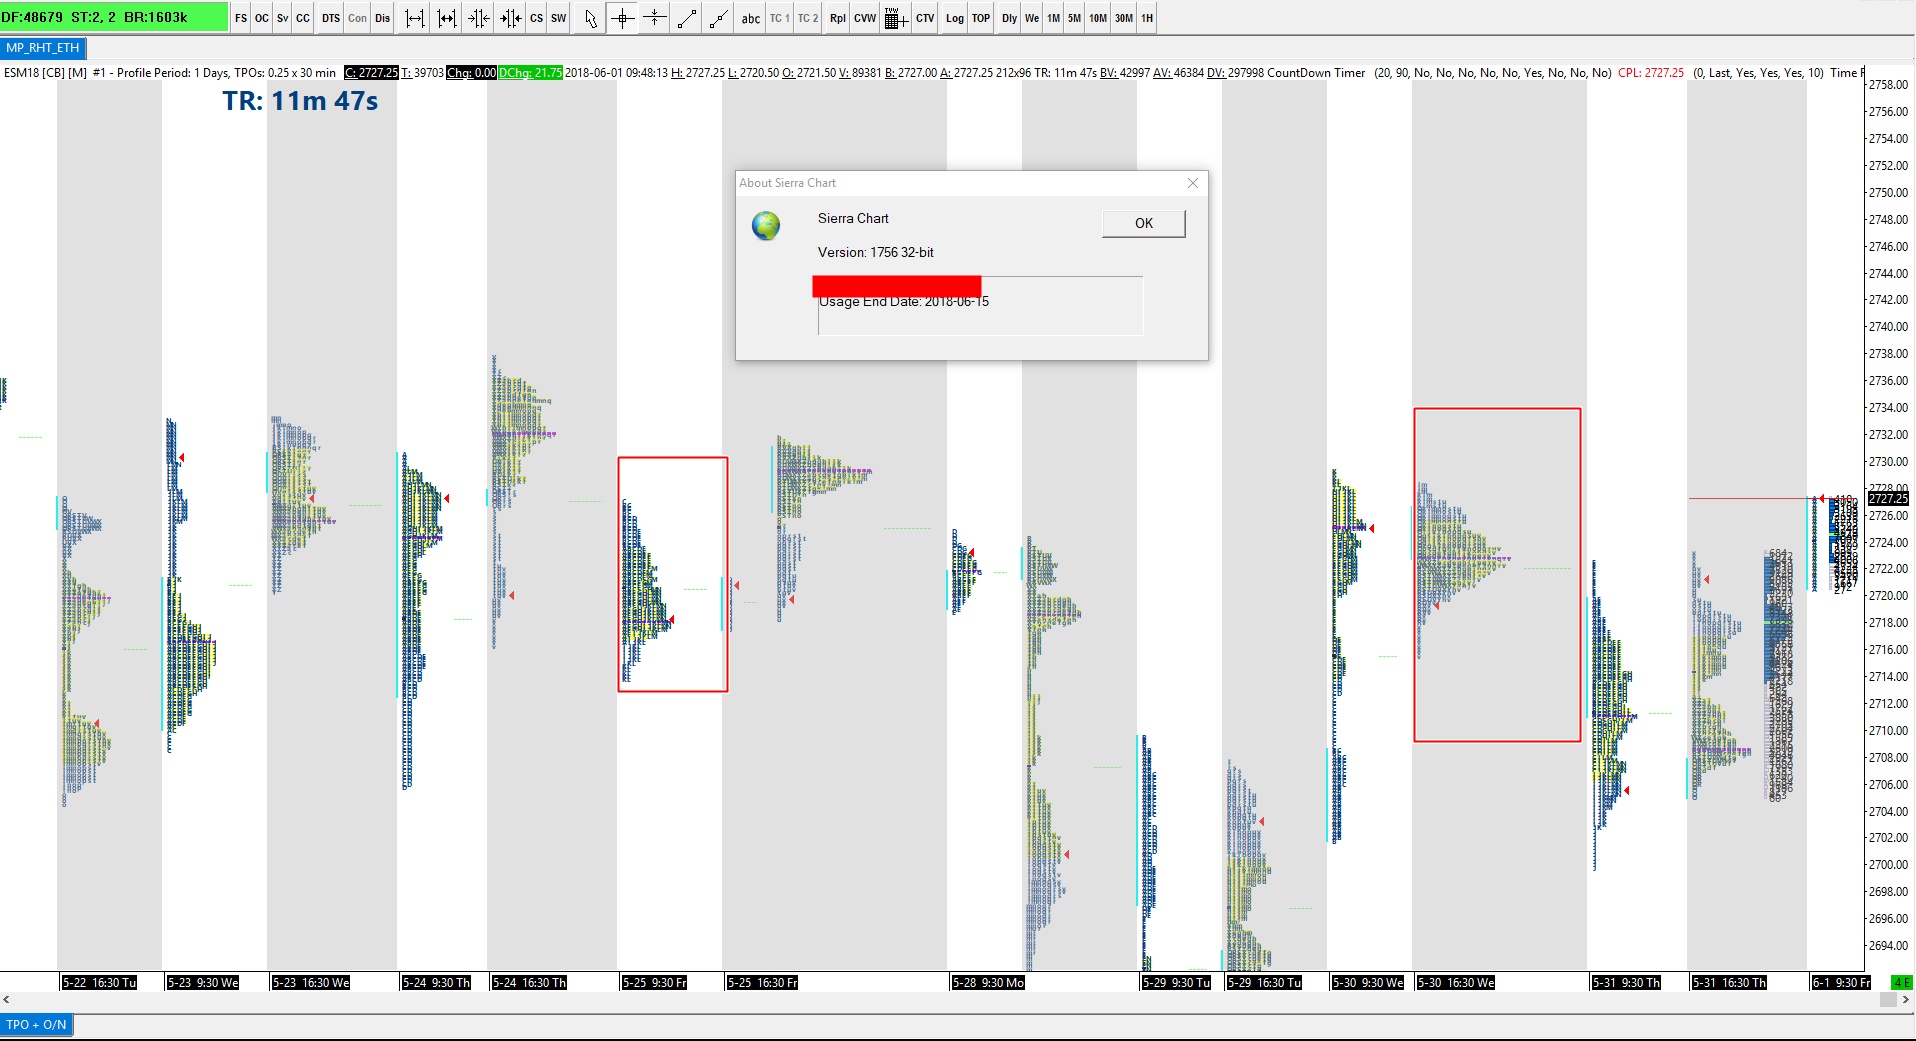Switch to the We weekly timeframe
Image resolution: width=1916 pixels, height=1041 pixels.
[x=1032, y=18]
